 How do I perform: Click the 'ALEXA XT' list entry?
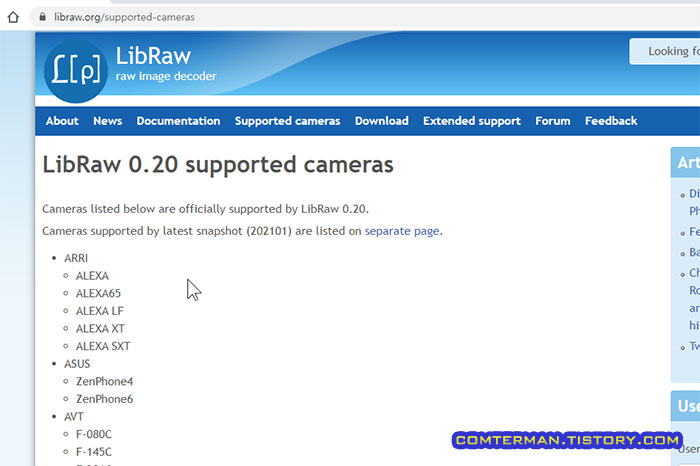click(x=100, y=329)
